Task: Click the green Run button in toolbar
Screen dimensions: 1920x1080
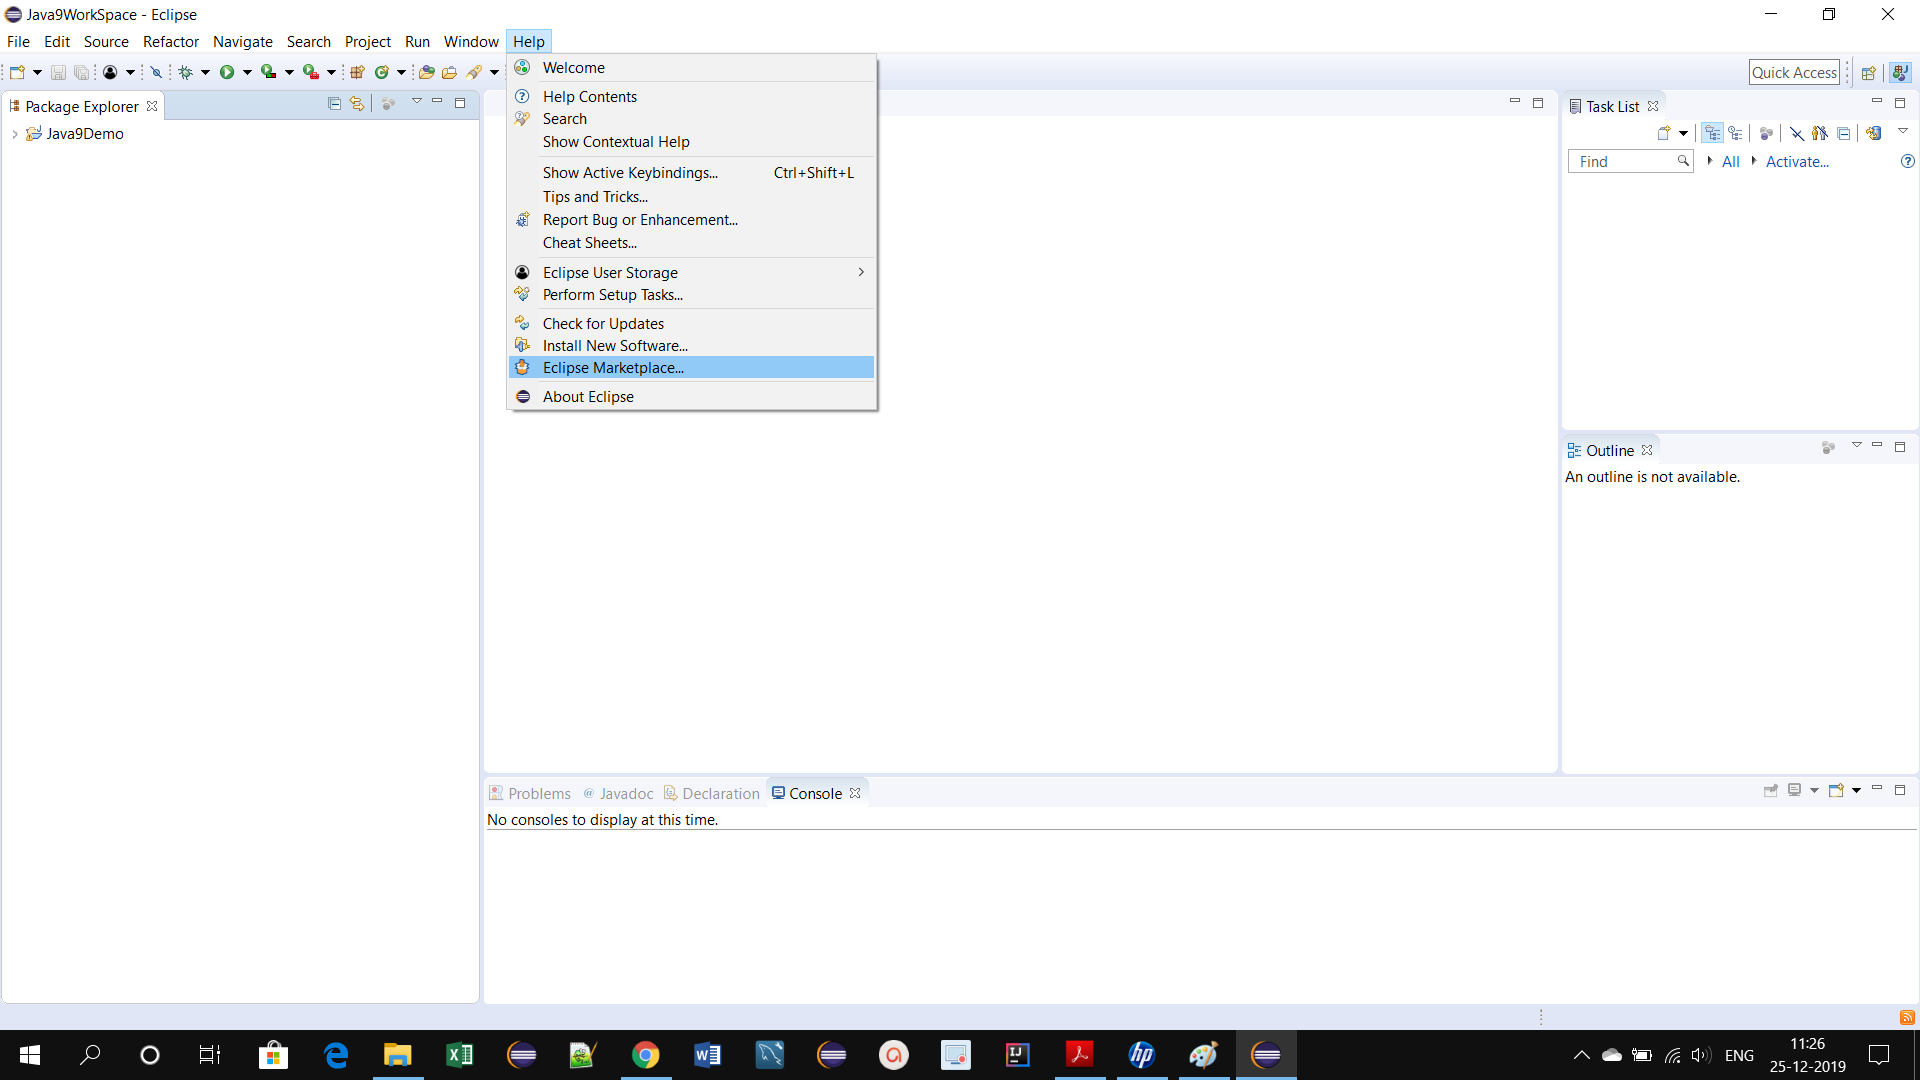Action: pos(227,72)
